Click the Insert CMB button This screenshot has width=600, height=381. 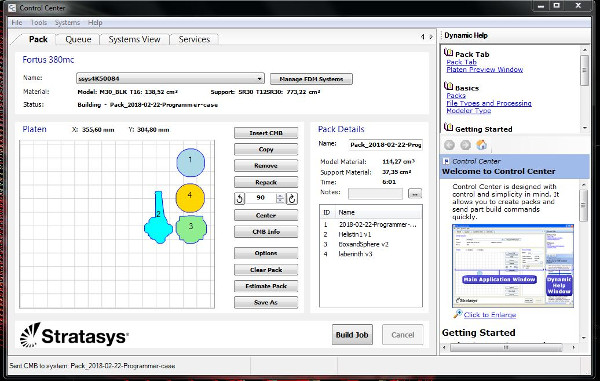pos(266,133)
